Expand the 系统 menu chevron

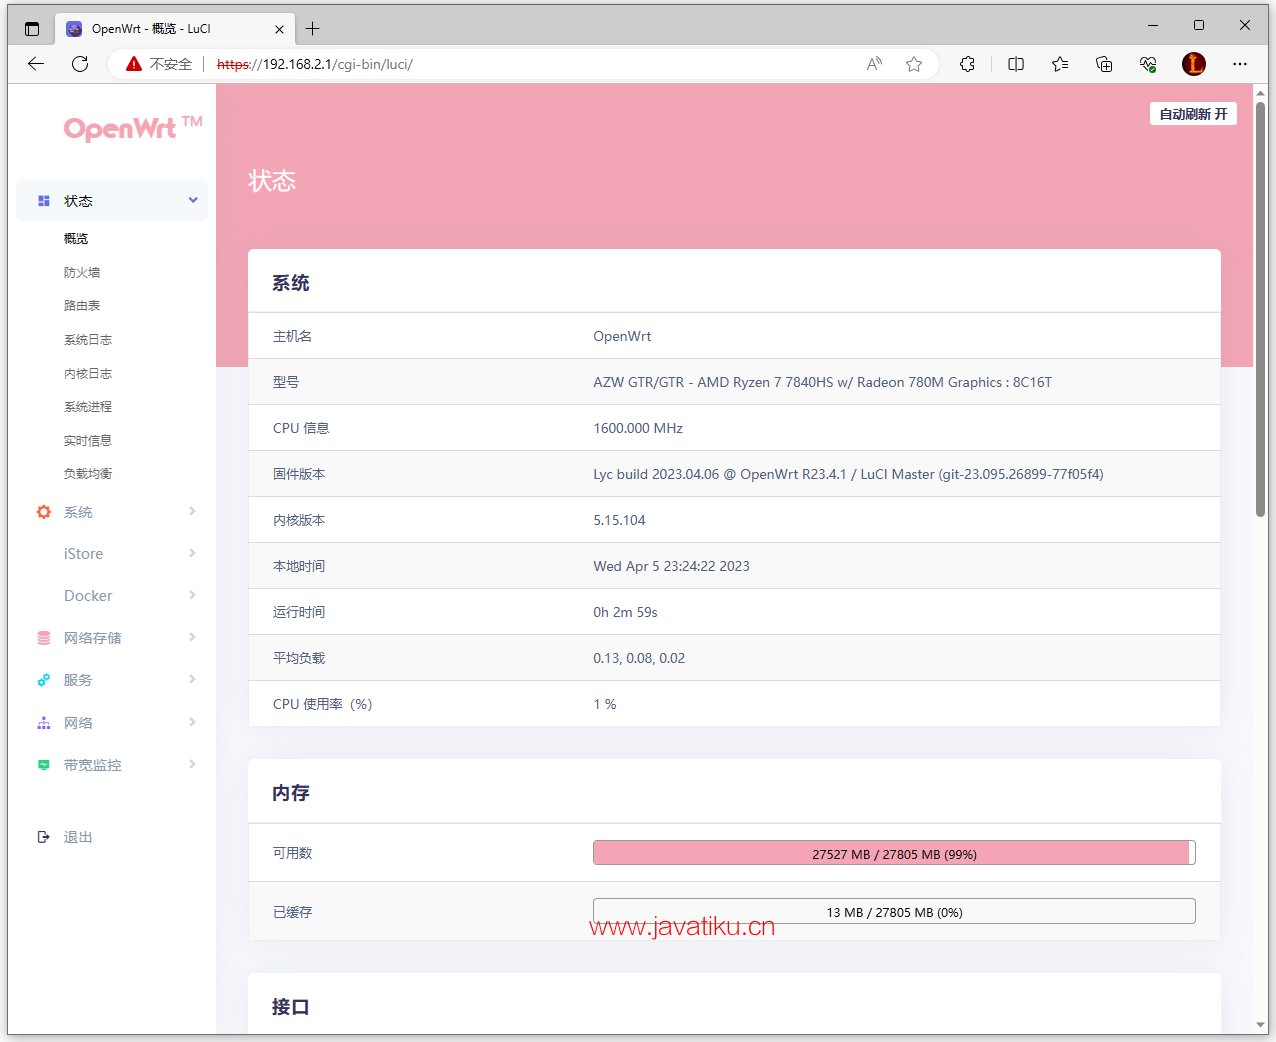192,511
